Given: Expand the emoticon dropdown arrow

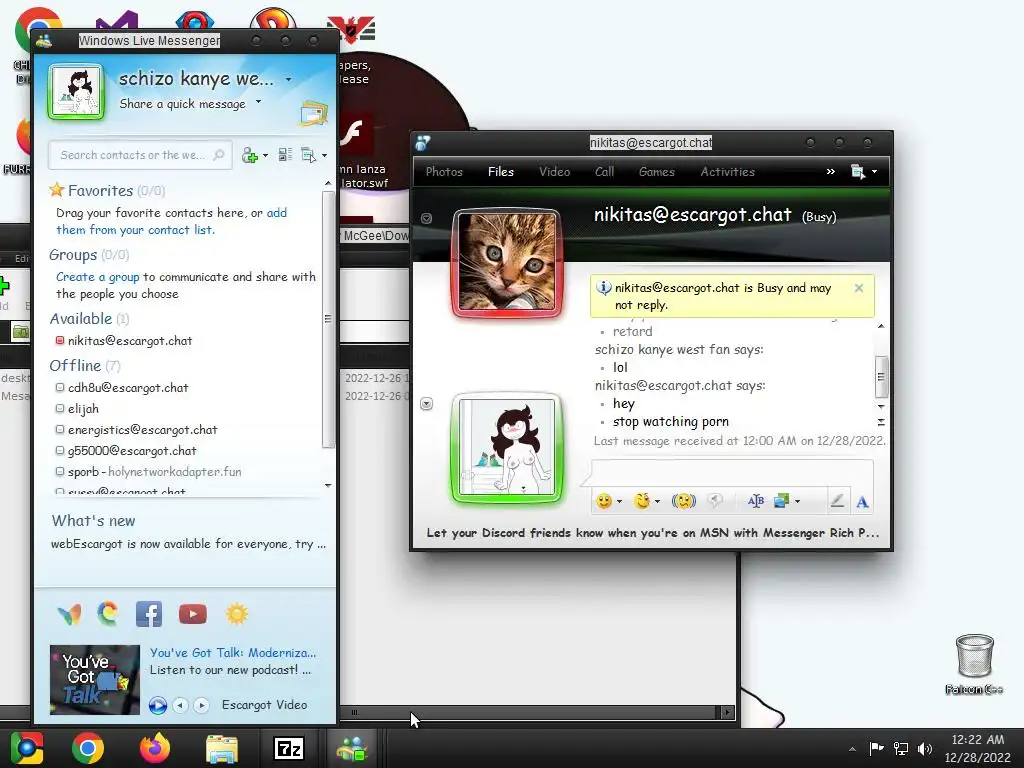Looking at the screenshot, I should click(x=619, y=502).
